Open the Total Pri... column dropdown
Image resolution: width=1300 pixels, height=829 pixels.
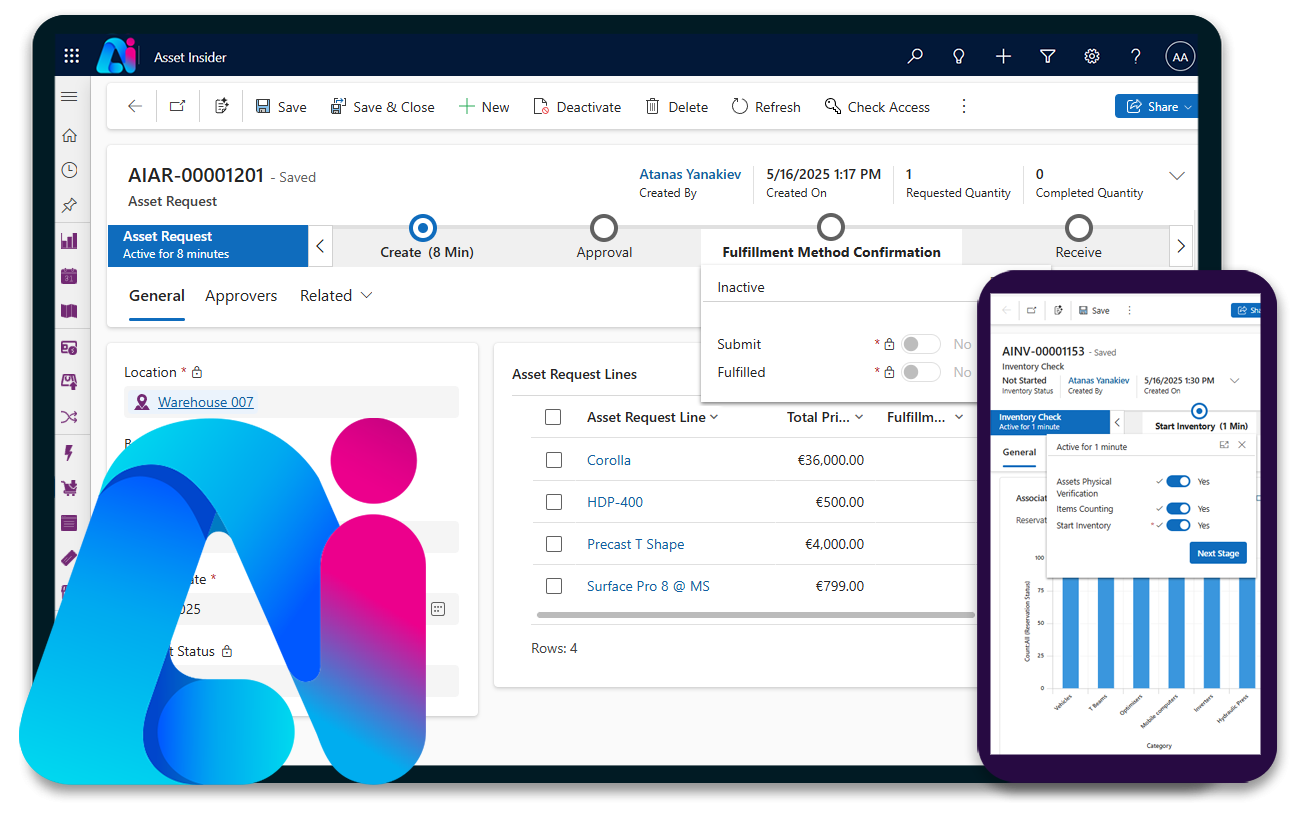[859, 417]
